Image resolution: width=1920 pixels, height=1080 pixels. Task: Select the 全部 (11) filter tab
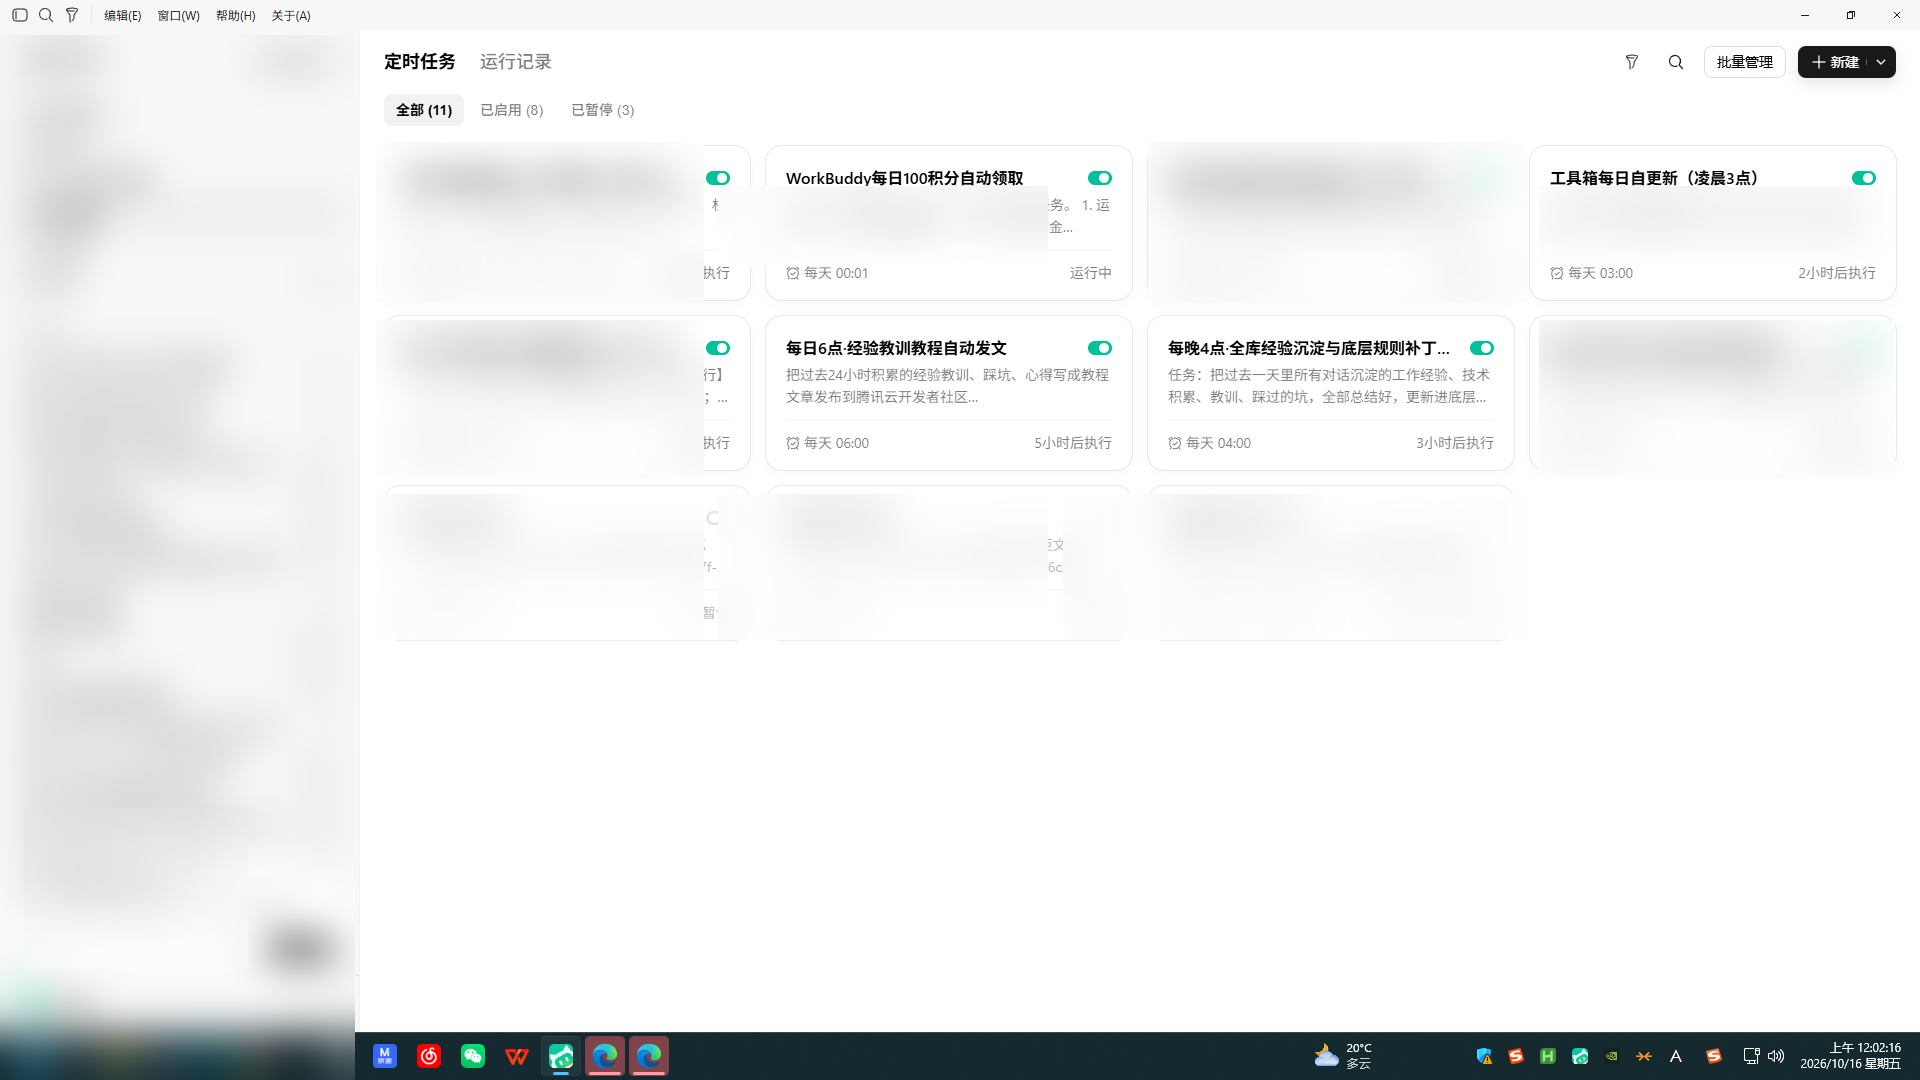coord(424,110)
